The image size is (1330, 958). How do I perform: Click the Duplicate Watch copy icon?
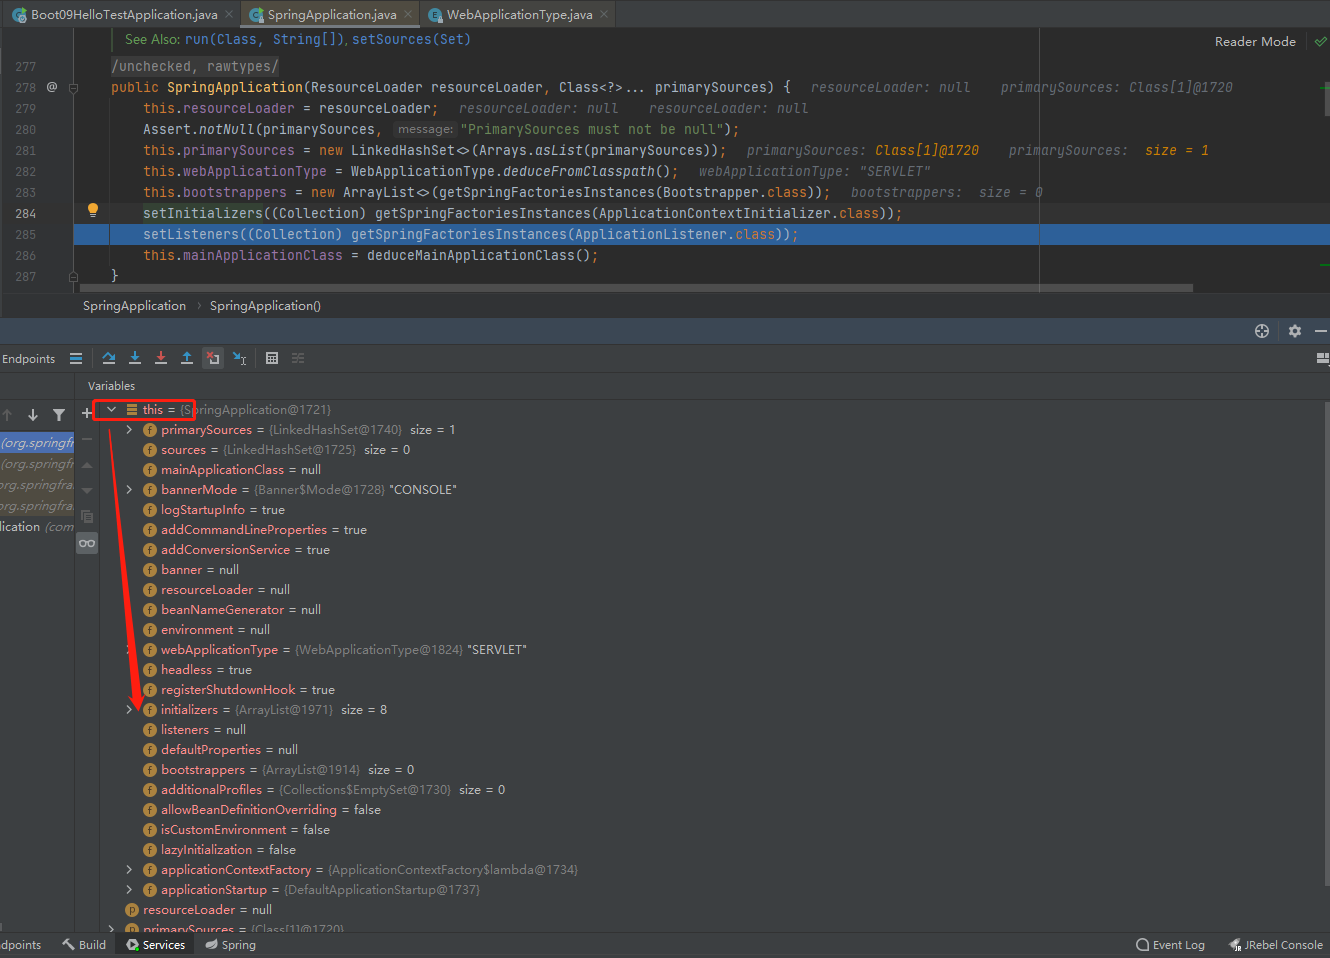coord(87,517)
